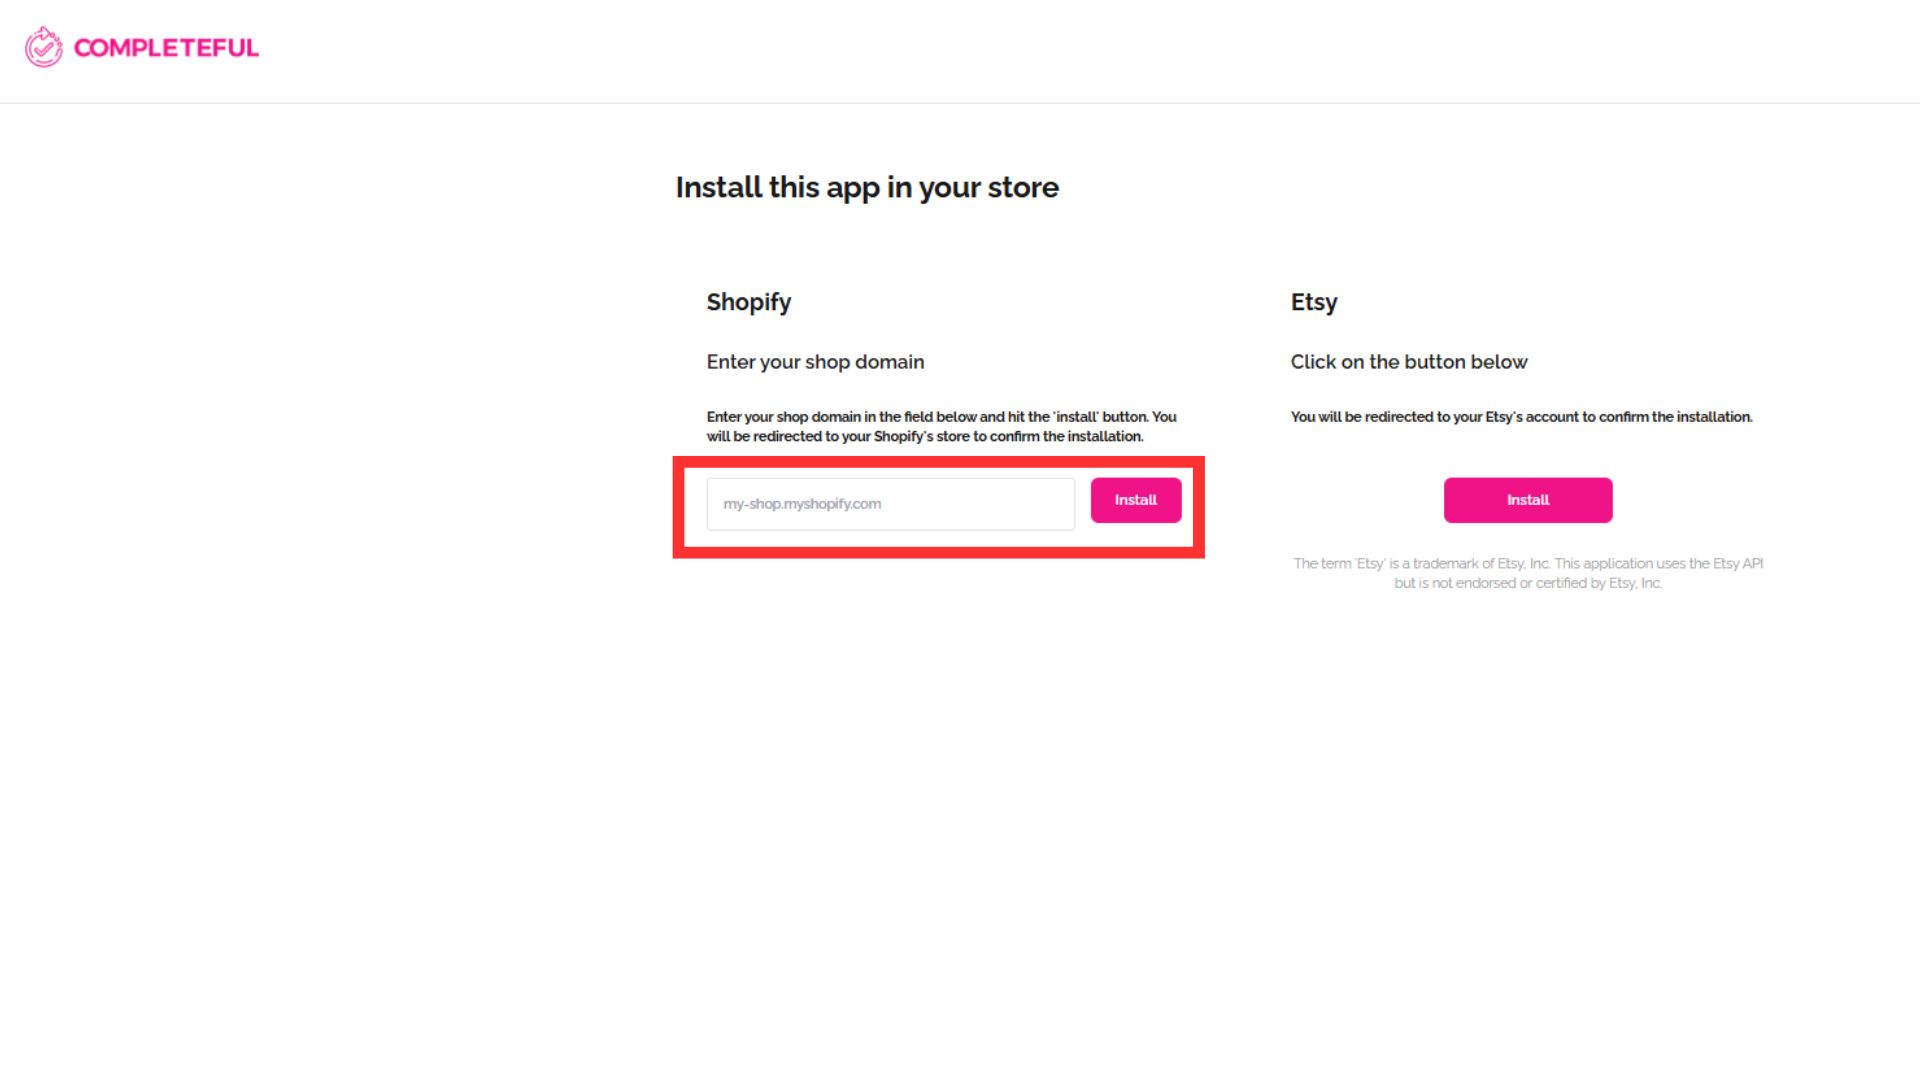Open the COMPLETEFUL wordmark home link
Viewport: 1920px width, 1080px height.
166,48
